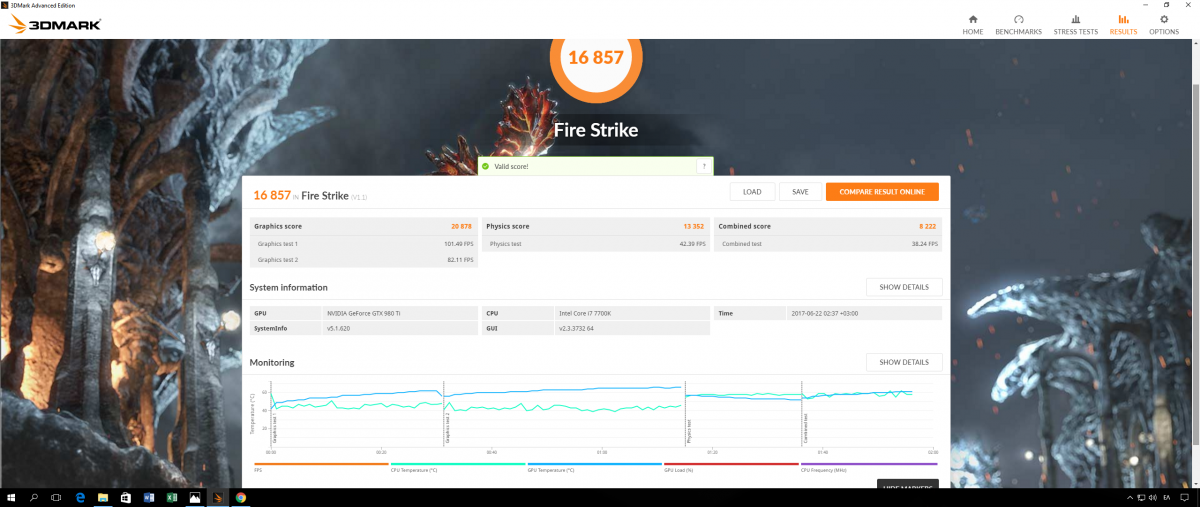Show details for Monitoring section

(x=904, y=362)
